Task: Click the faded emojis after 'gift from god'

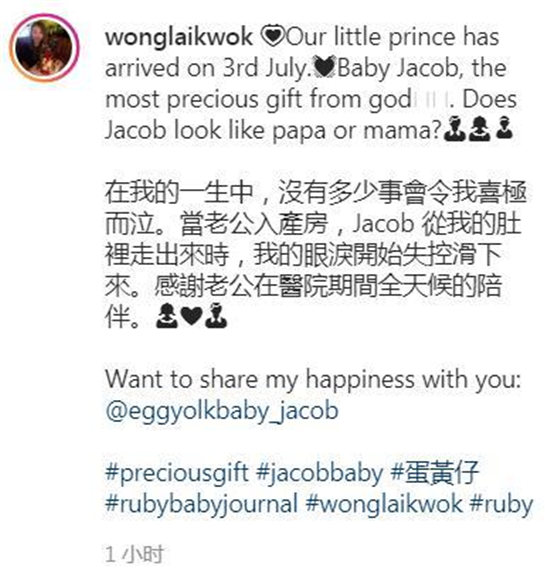Action: click(x=431, y=100)
